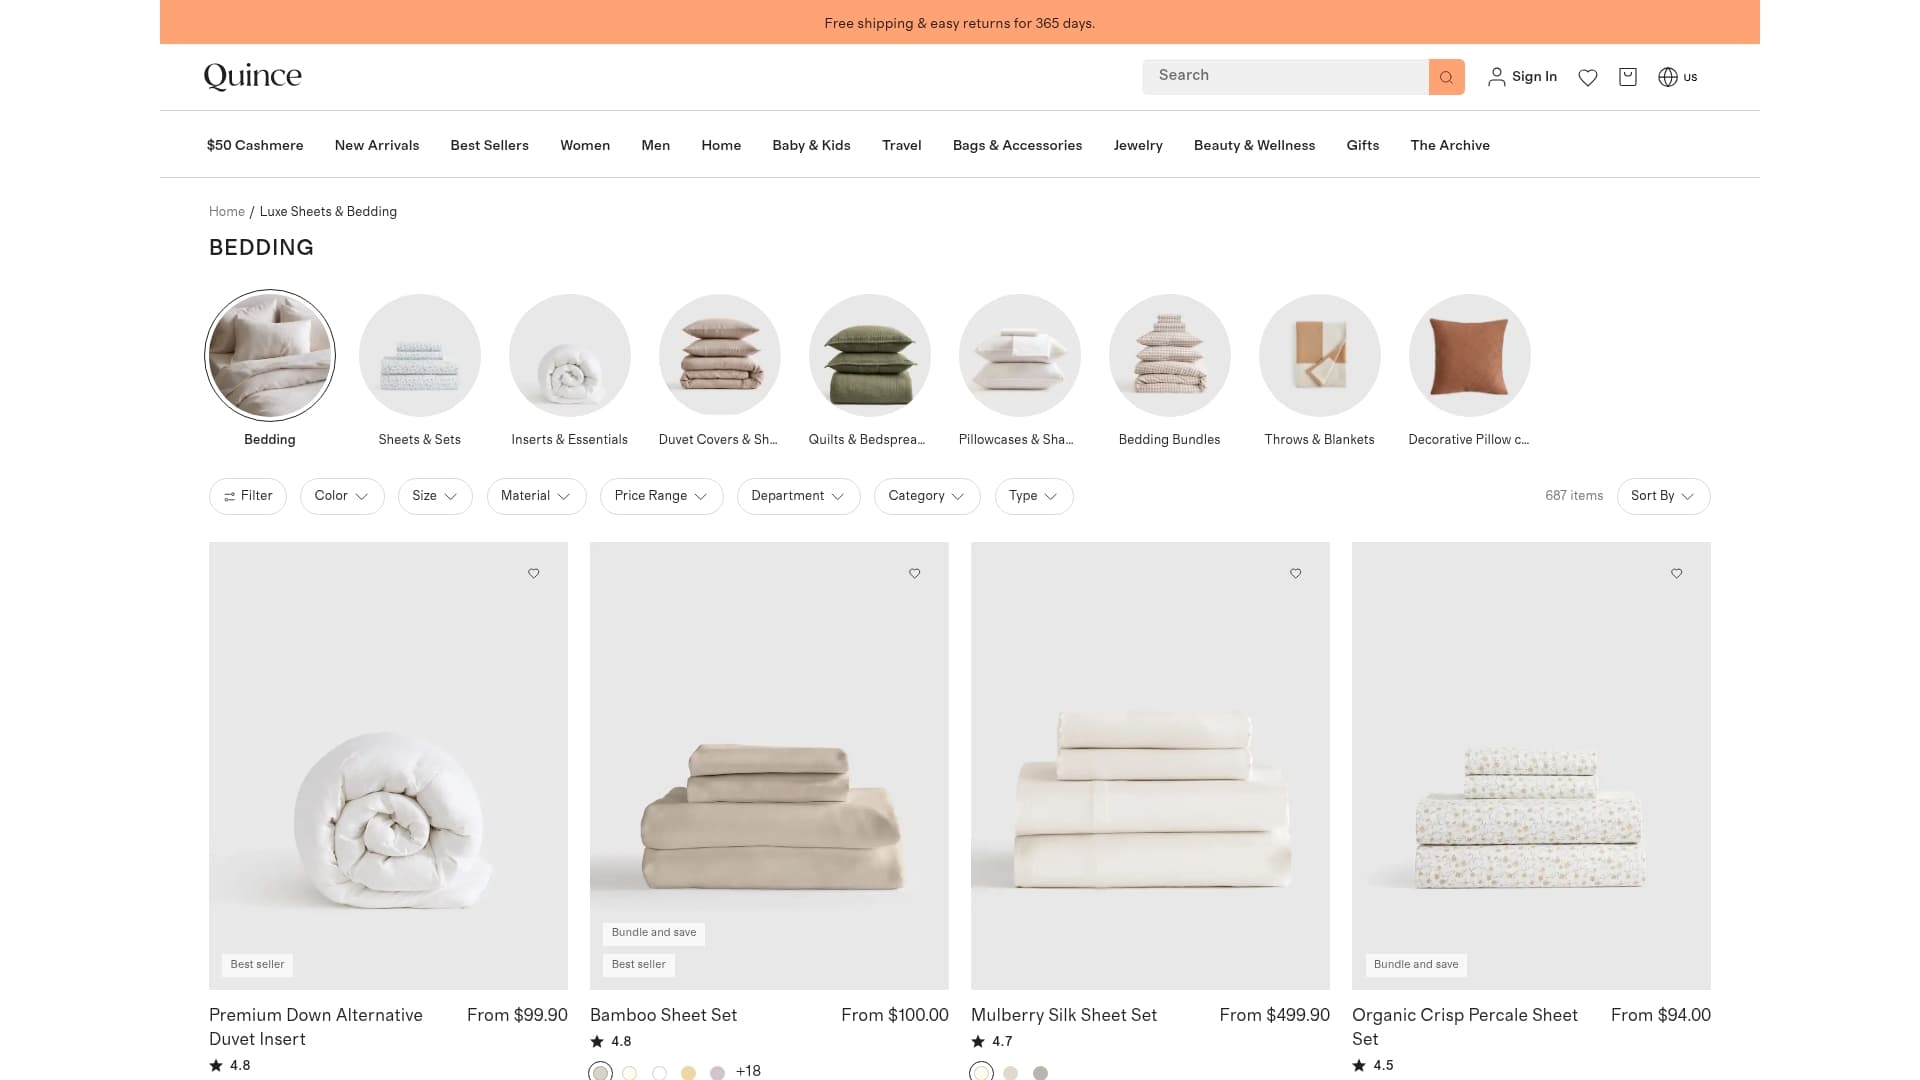The height and width of the screenshot is (1080, 1920).
Task: Open the Mulberry Silk Sheet Set product image
Action: [x=1150, y=766]
